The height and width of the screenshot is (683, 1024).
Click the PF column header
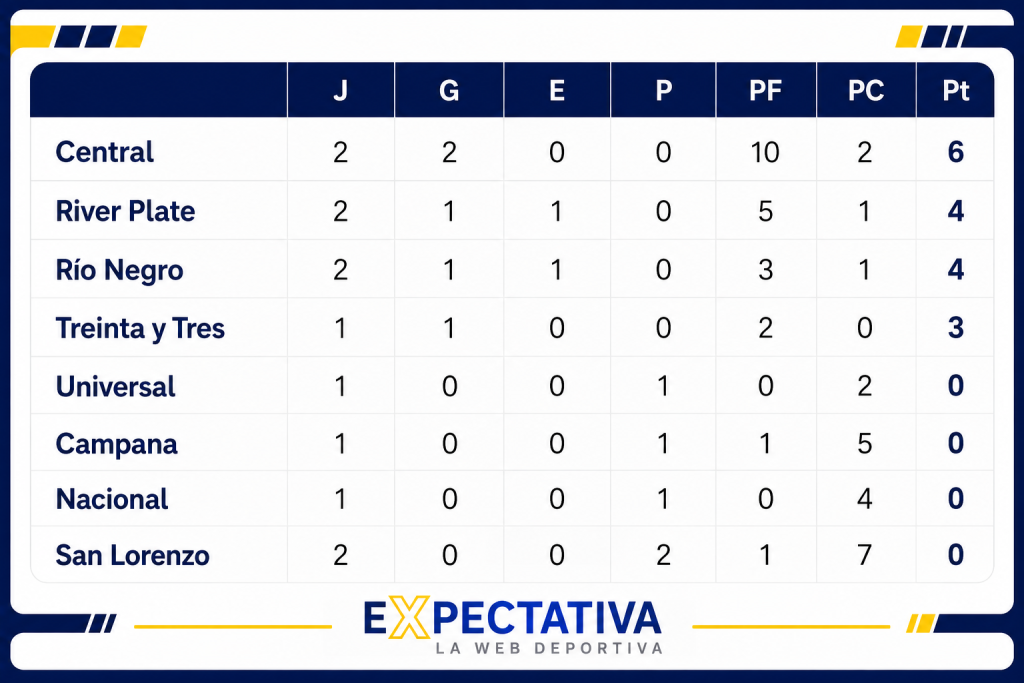pyautogui.click(x=765, y=90)
